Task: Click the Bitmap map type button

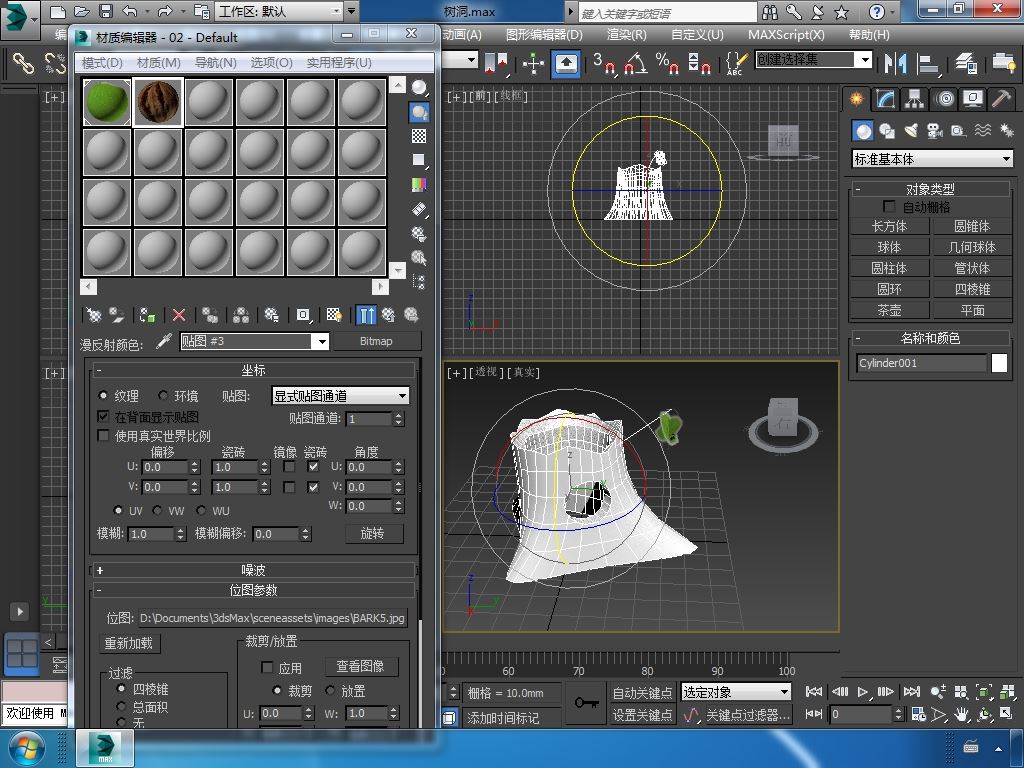Action: click(x=376, y=342)
